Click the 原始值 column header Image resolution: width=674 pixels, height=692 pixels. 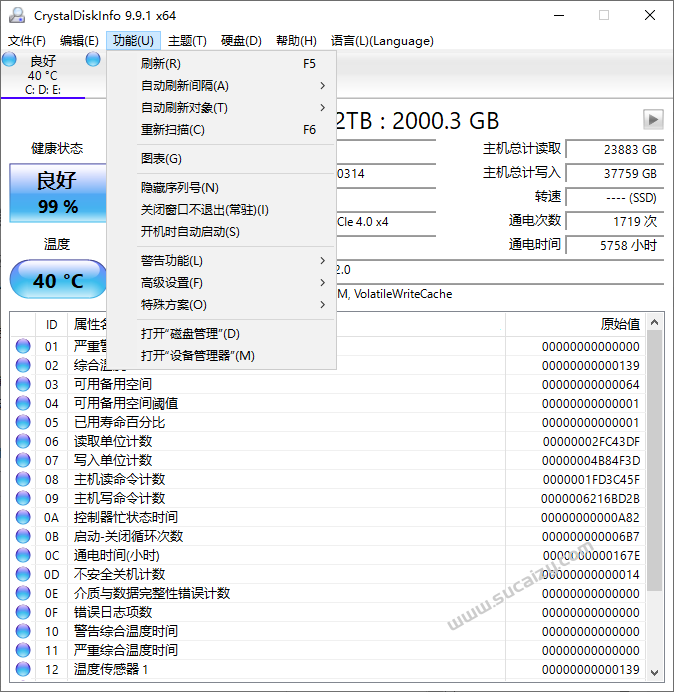click(575, 324)
